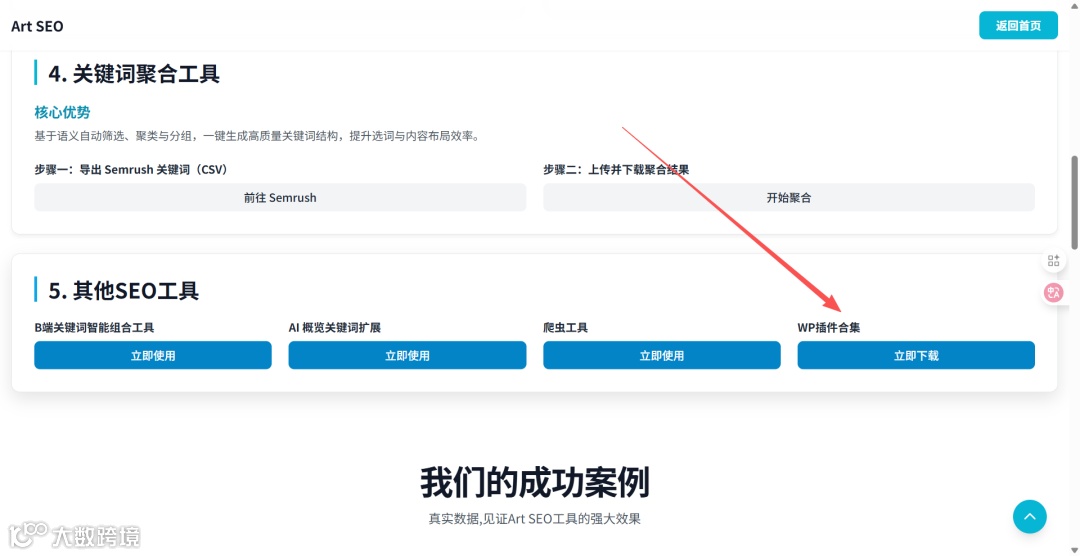
Task: Use the B端关键词智能组合工具 立即使用 button
Action: (153, 356)
